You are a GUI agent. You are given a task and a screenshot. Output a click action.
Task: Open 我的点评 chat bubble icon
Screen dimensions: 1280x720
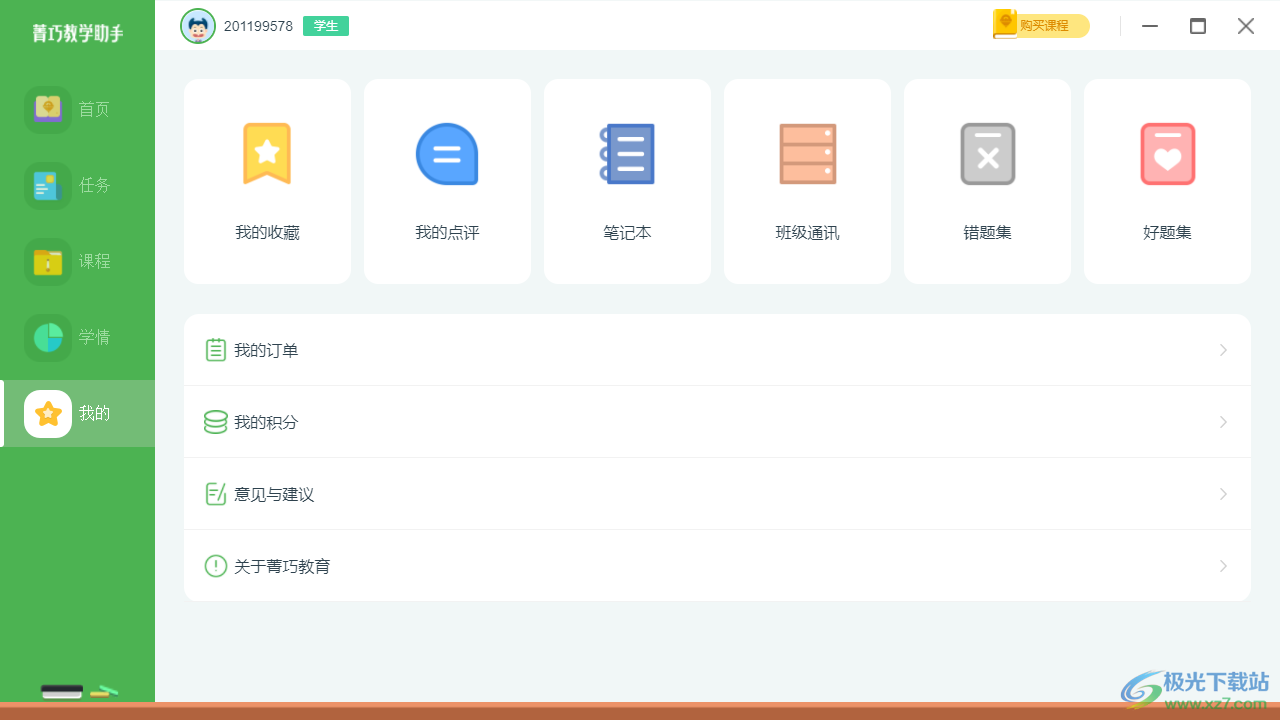(447, 154)
